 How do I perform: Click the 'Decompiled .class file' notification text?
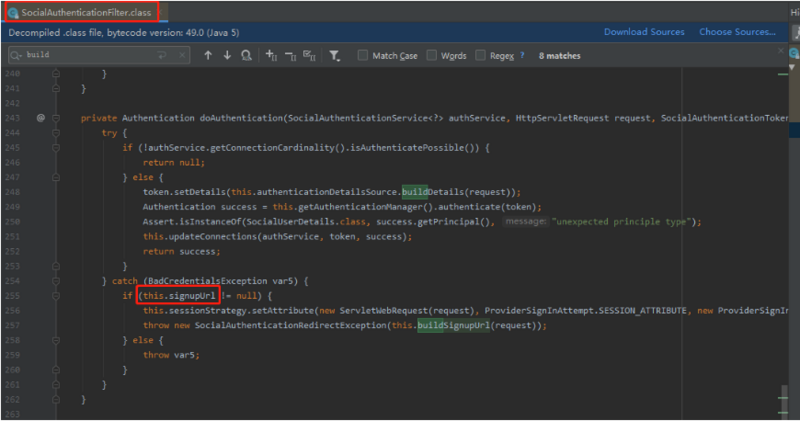123,32
